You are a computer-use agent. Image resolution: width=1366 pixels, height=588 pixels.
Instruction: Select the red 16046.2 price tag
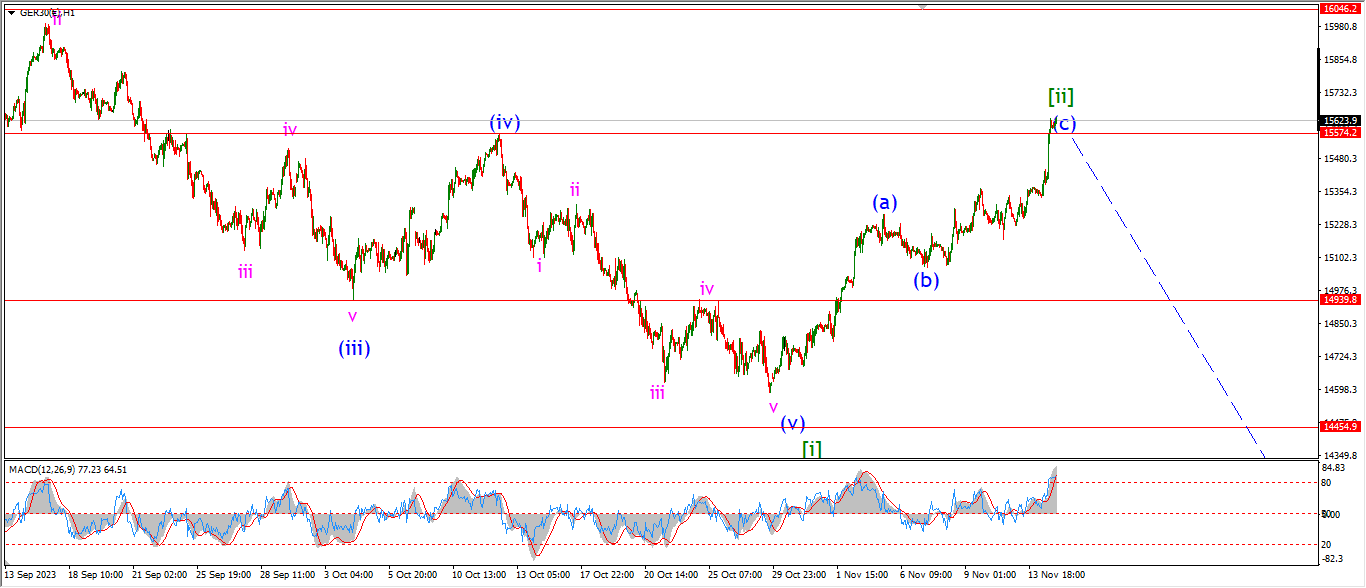[1340, 7]
